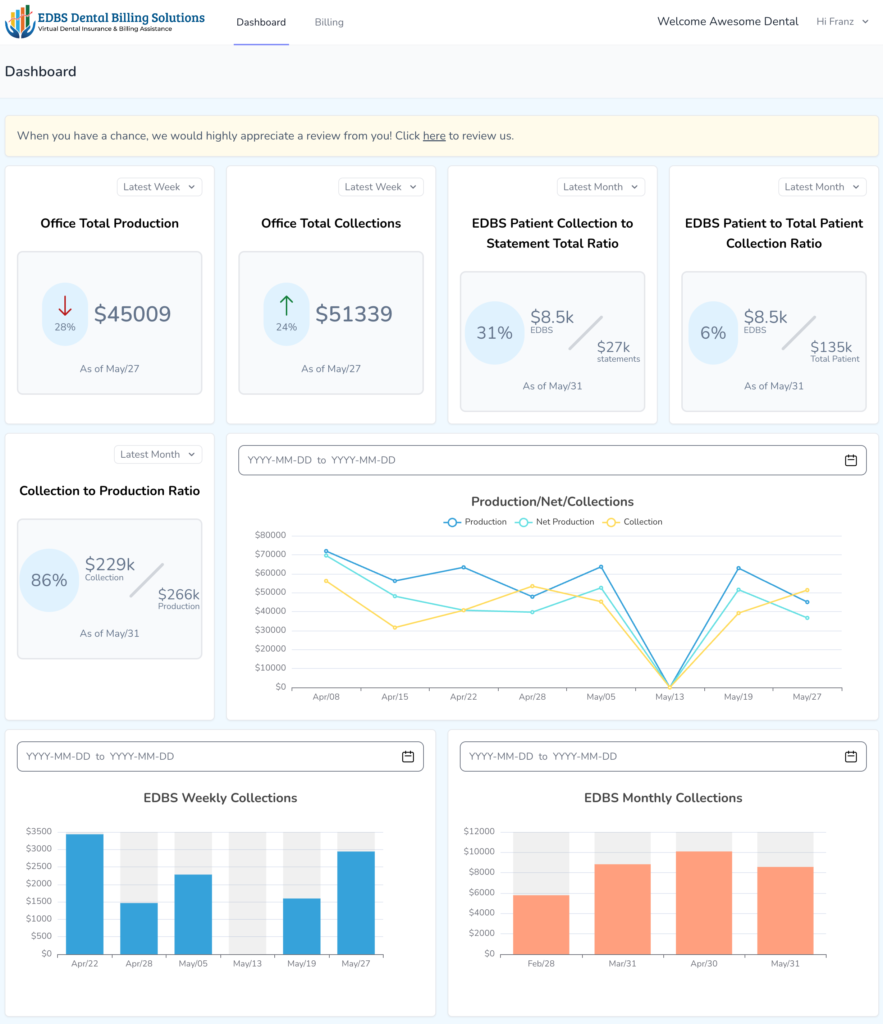Click 'Welcome Awesome Dental' text

point(728,22)
